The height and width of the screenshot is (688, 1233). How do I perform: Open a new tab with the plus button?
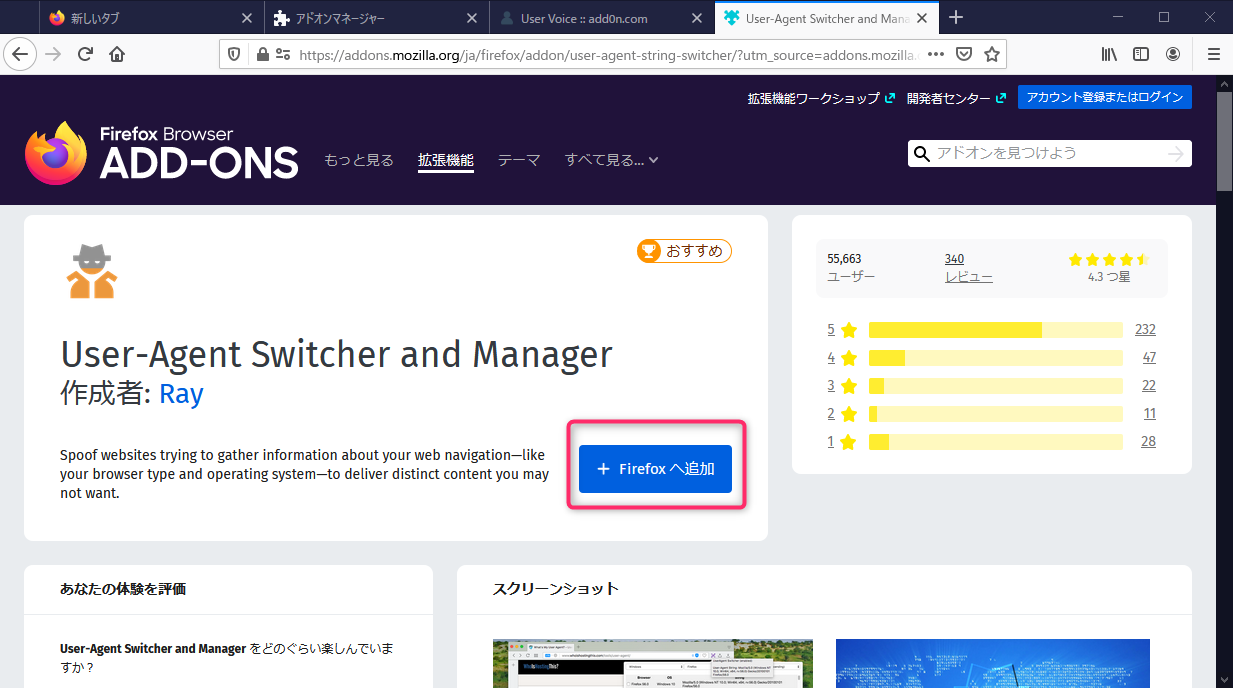[x=956, y=17]
